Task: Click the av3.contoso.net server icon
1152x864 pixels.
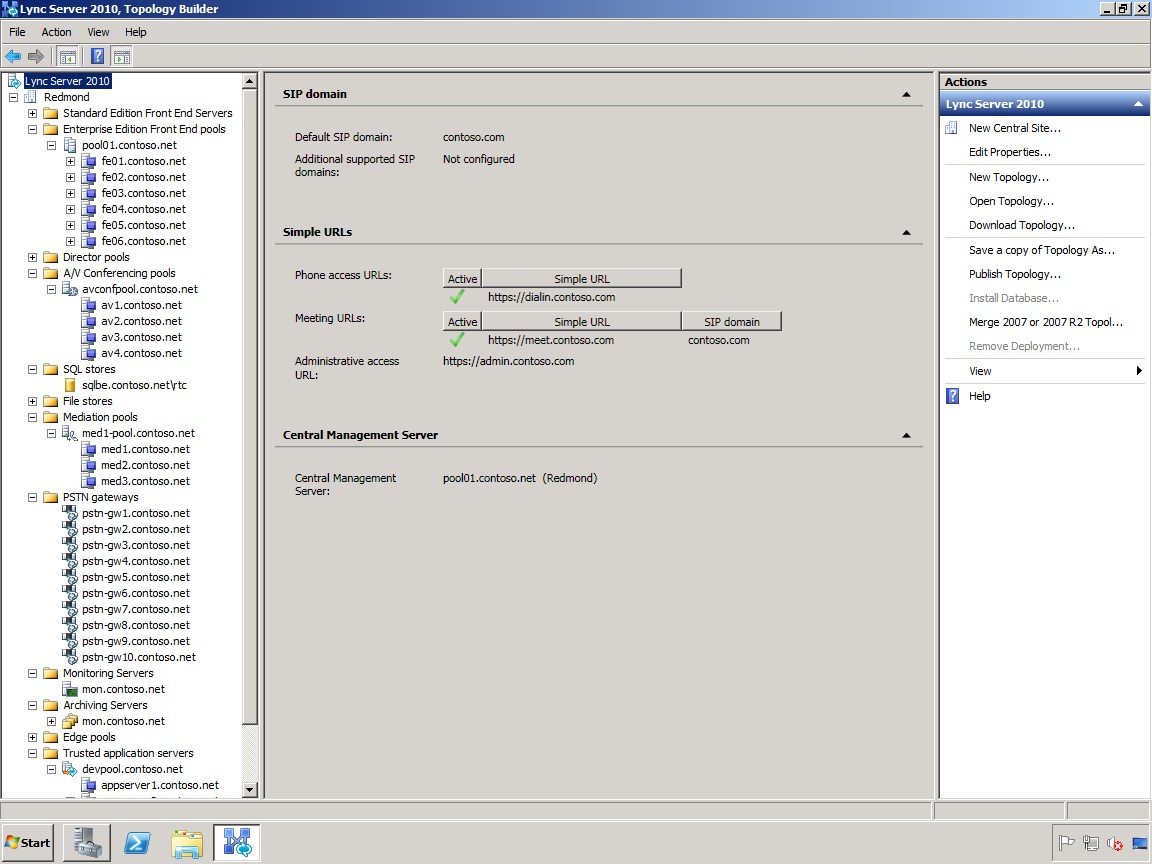Action: pyautogui.click(x=89, y=337)
